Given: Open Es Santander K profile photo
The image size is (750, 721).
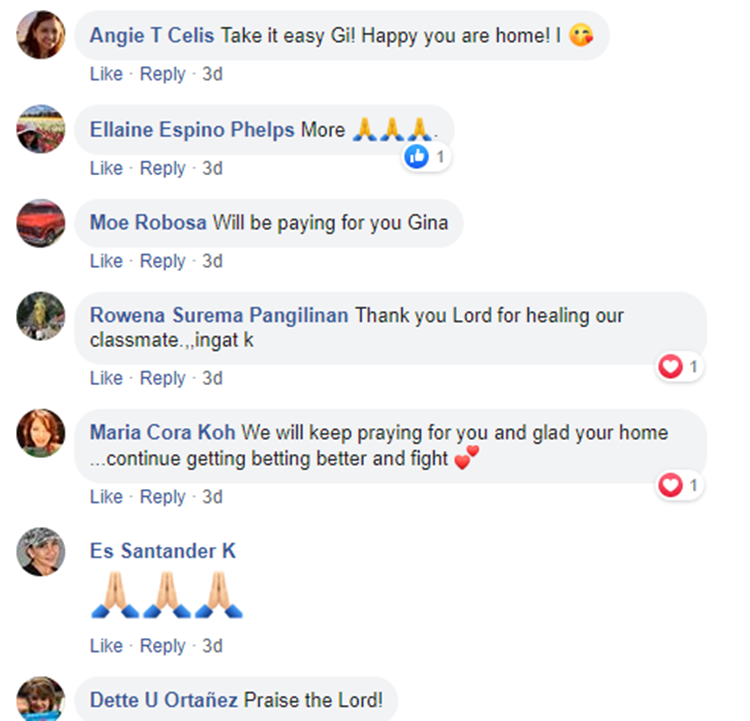Looking at the screenshot, I should [x=41, y=552].
